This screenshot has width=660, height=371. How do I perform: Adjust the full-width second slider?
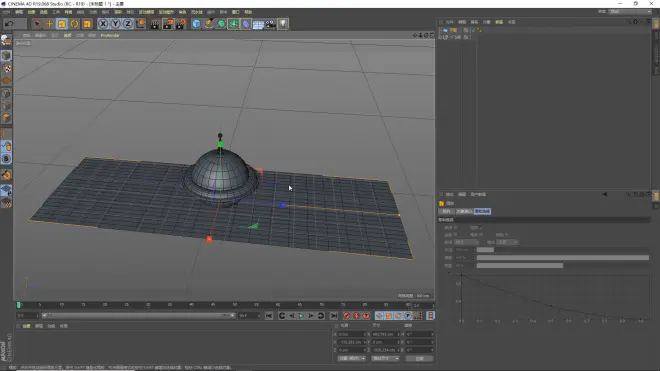coord(563,257)
